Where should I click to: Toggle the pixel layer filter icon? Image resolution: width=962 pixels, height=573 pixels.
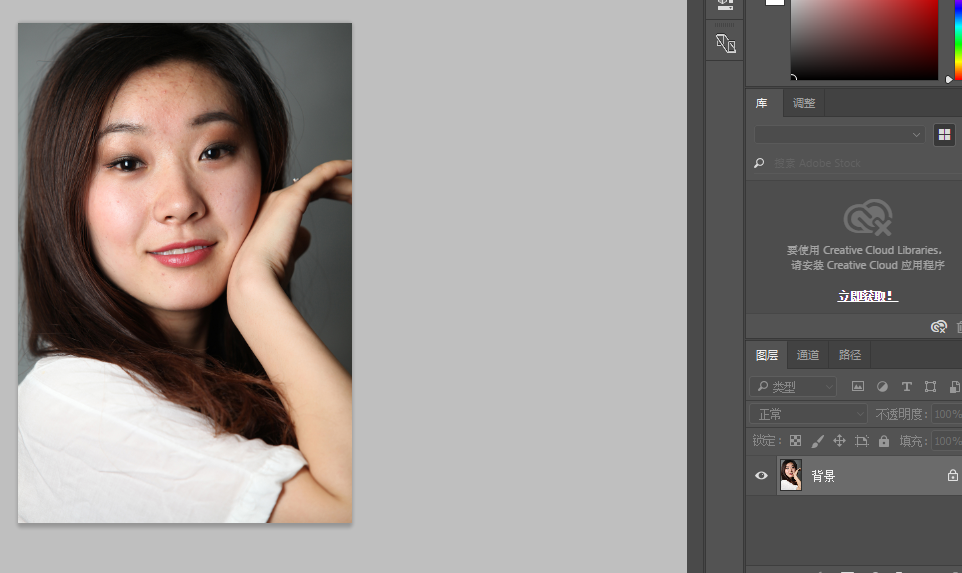point(858,386)
